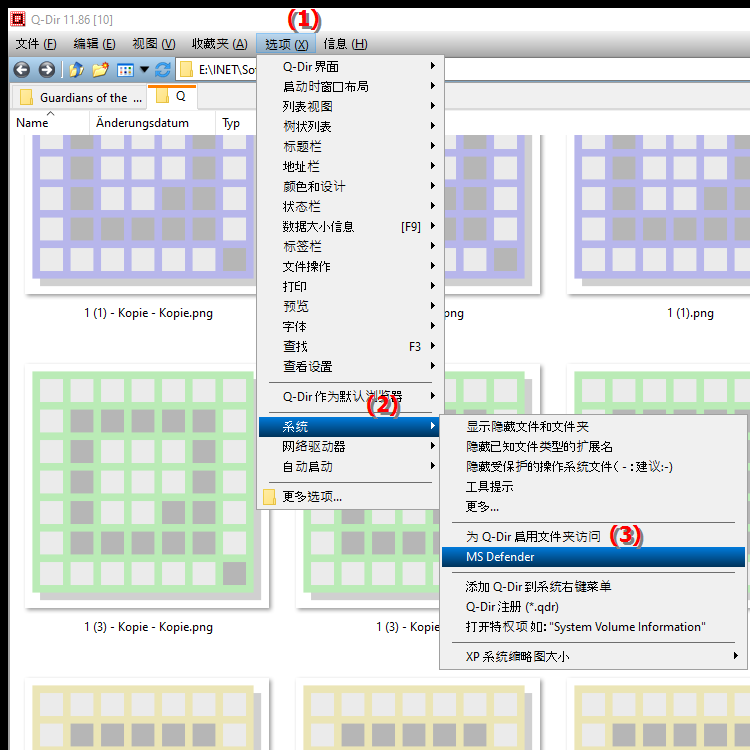This screenshot has height=750, width=750.
Task: Toggle the 工具提示 option
Action: [x=593, y=487]
